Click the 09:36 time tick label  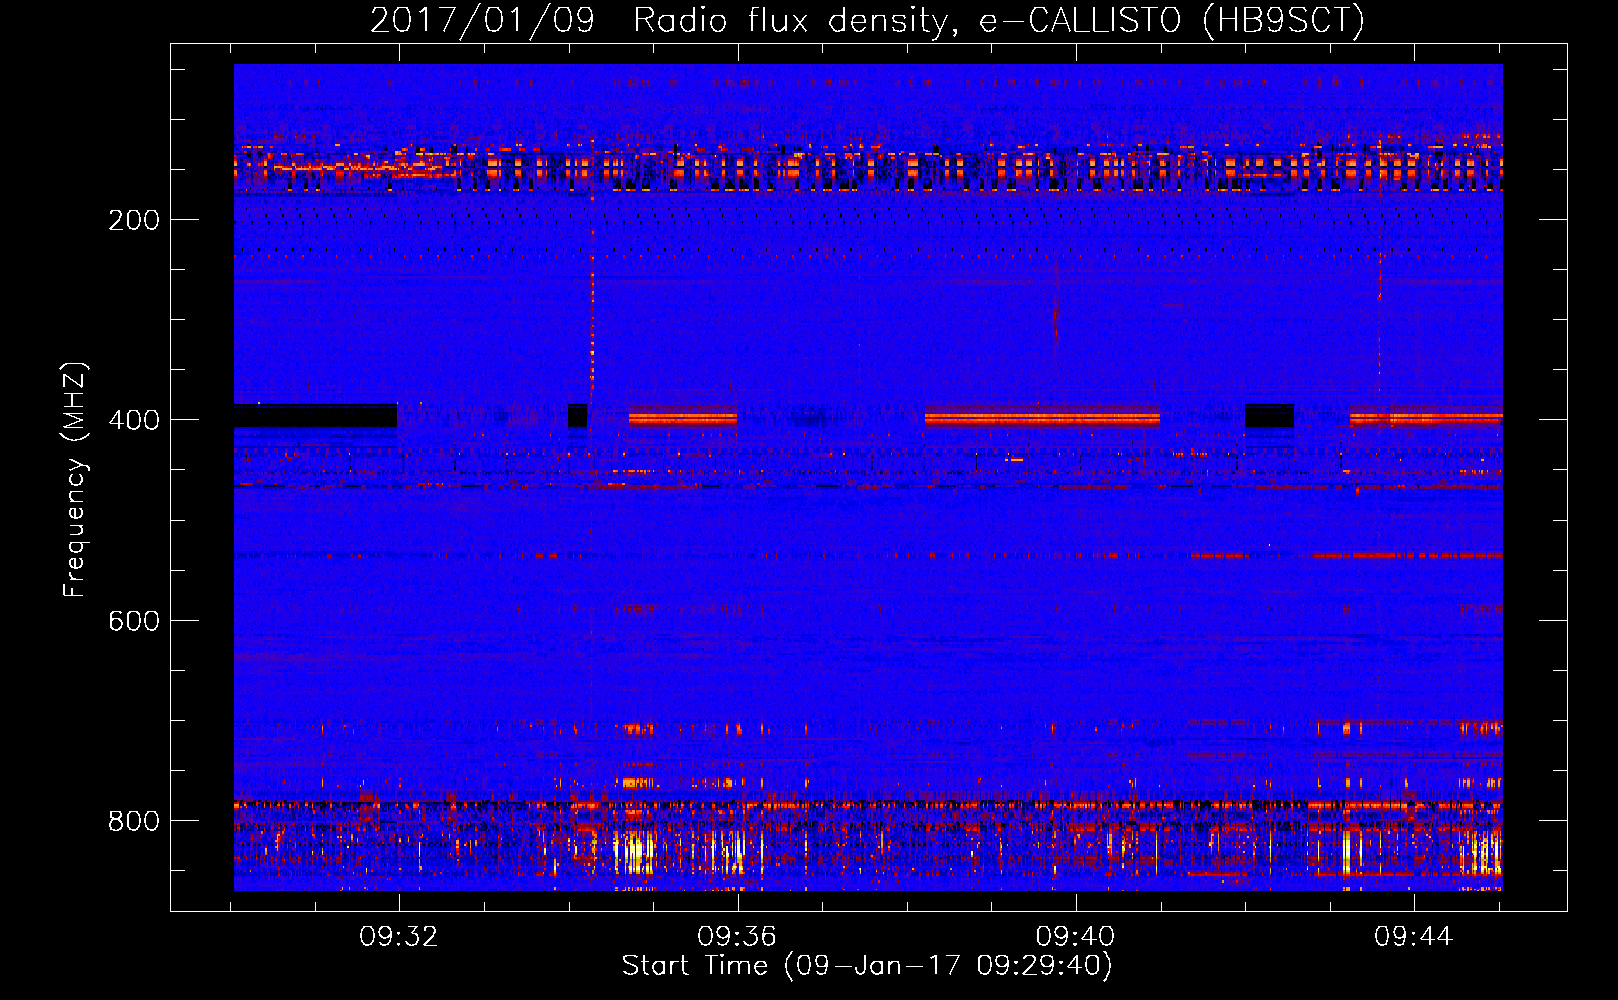coord(737,937)
